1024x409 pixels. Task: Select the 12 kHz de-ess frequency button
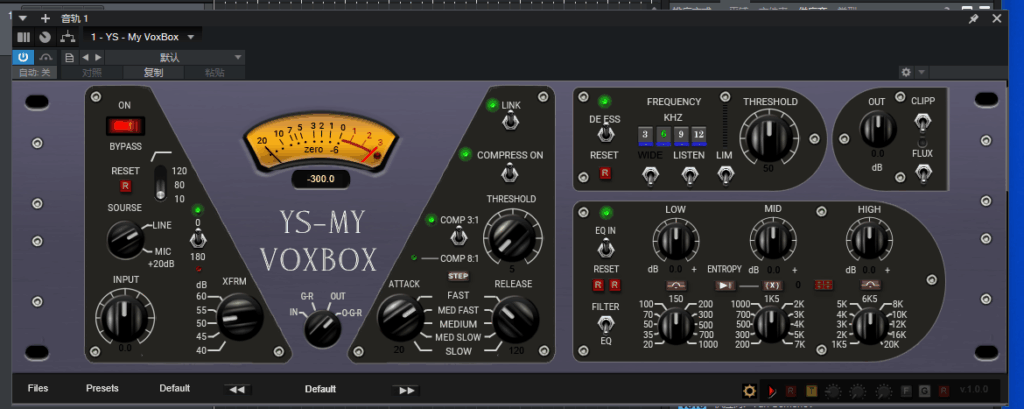click(x=699, y=135)
